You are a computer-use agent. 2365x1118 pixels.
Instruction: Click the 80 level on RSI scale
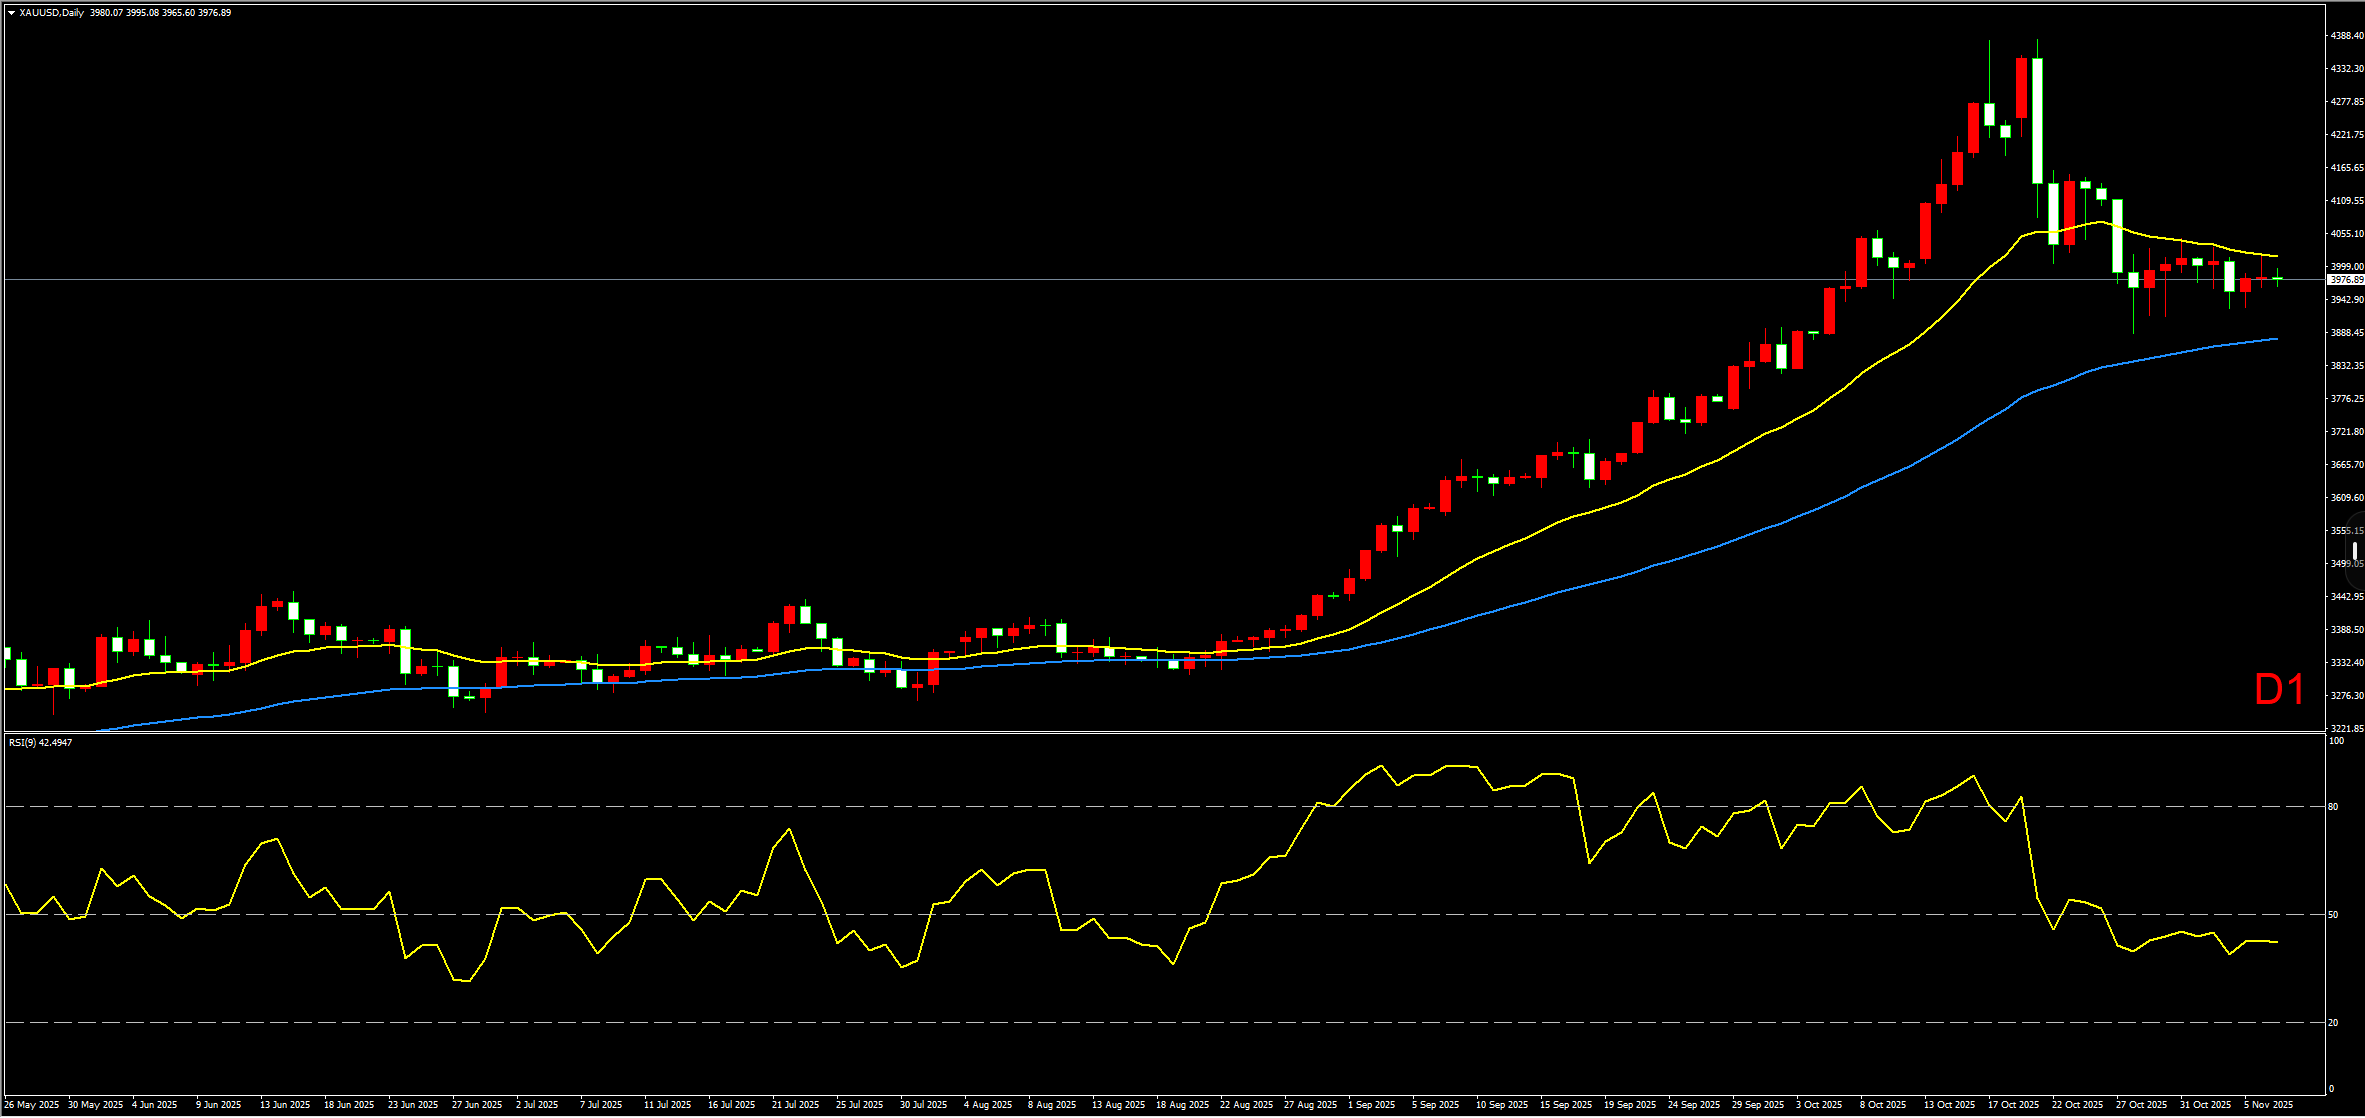point(2333,806)
